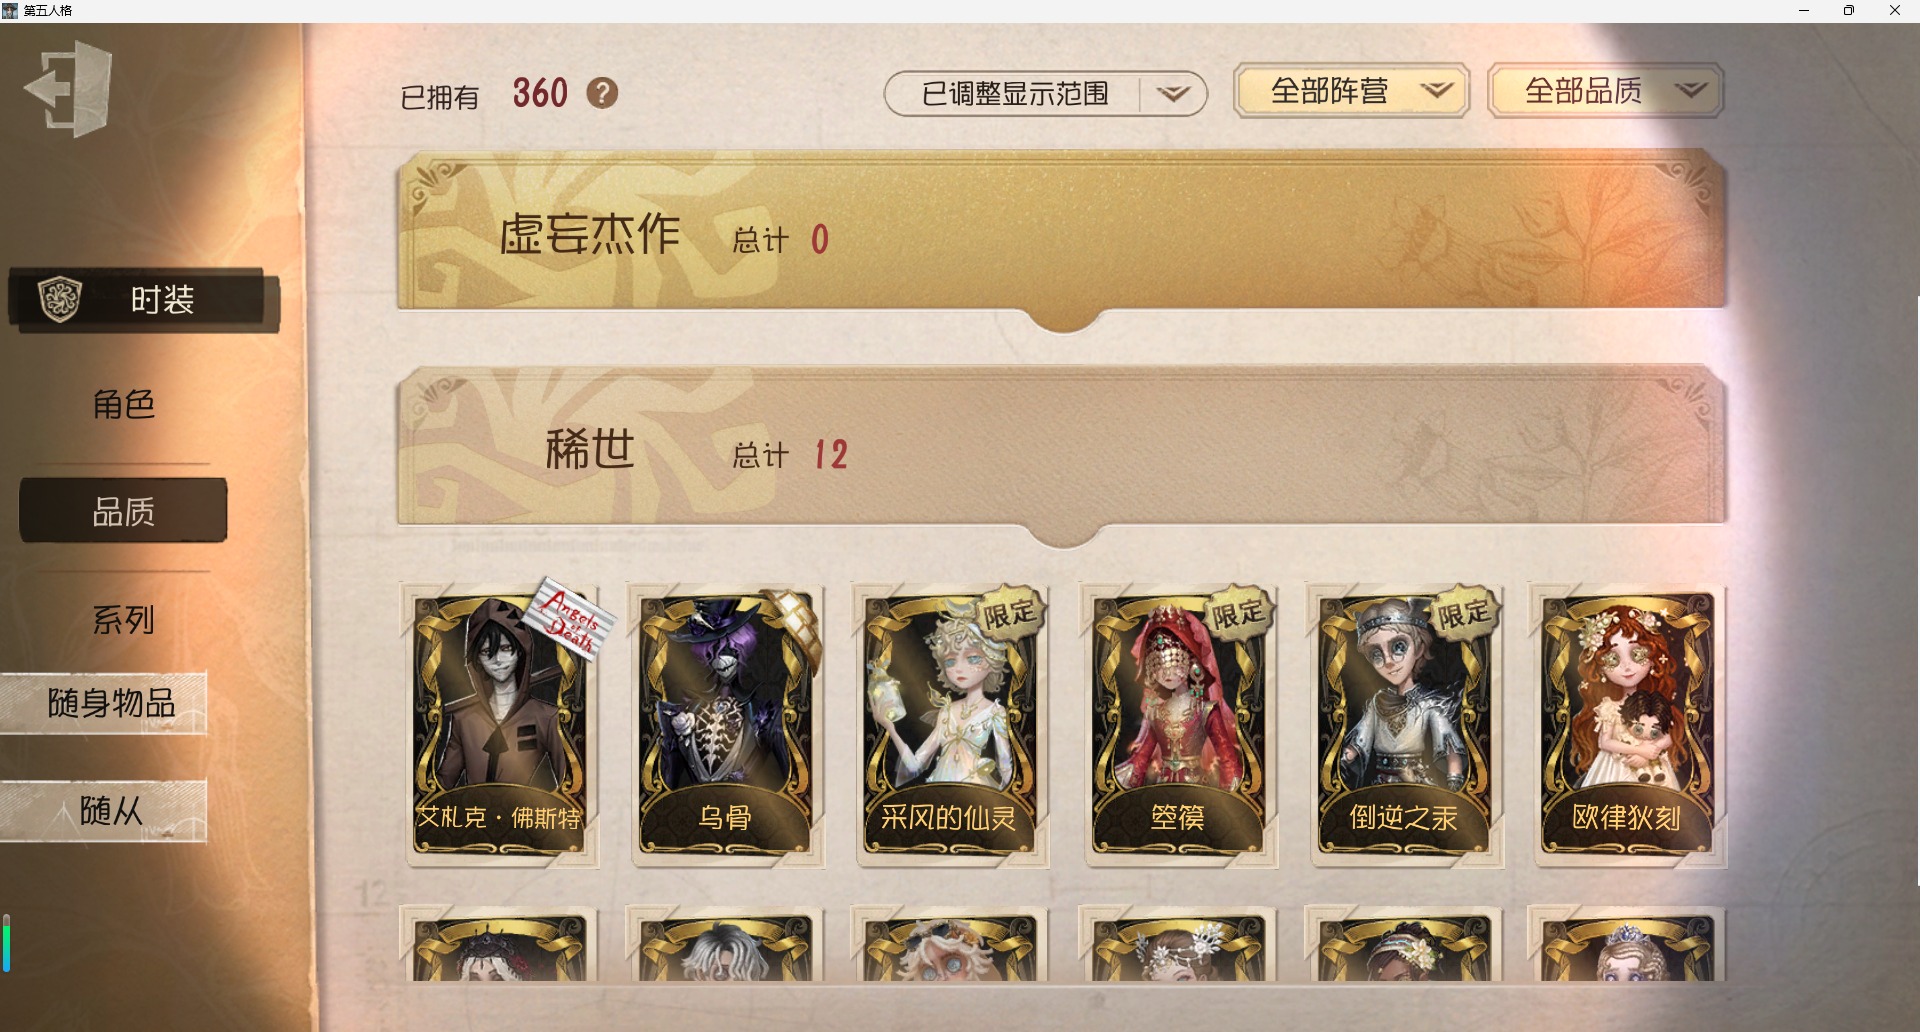
Task: Expand the 全部阵营 filter dropdown
Action: click(x=1351, y=91)
